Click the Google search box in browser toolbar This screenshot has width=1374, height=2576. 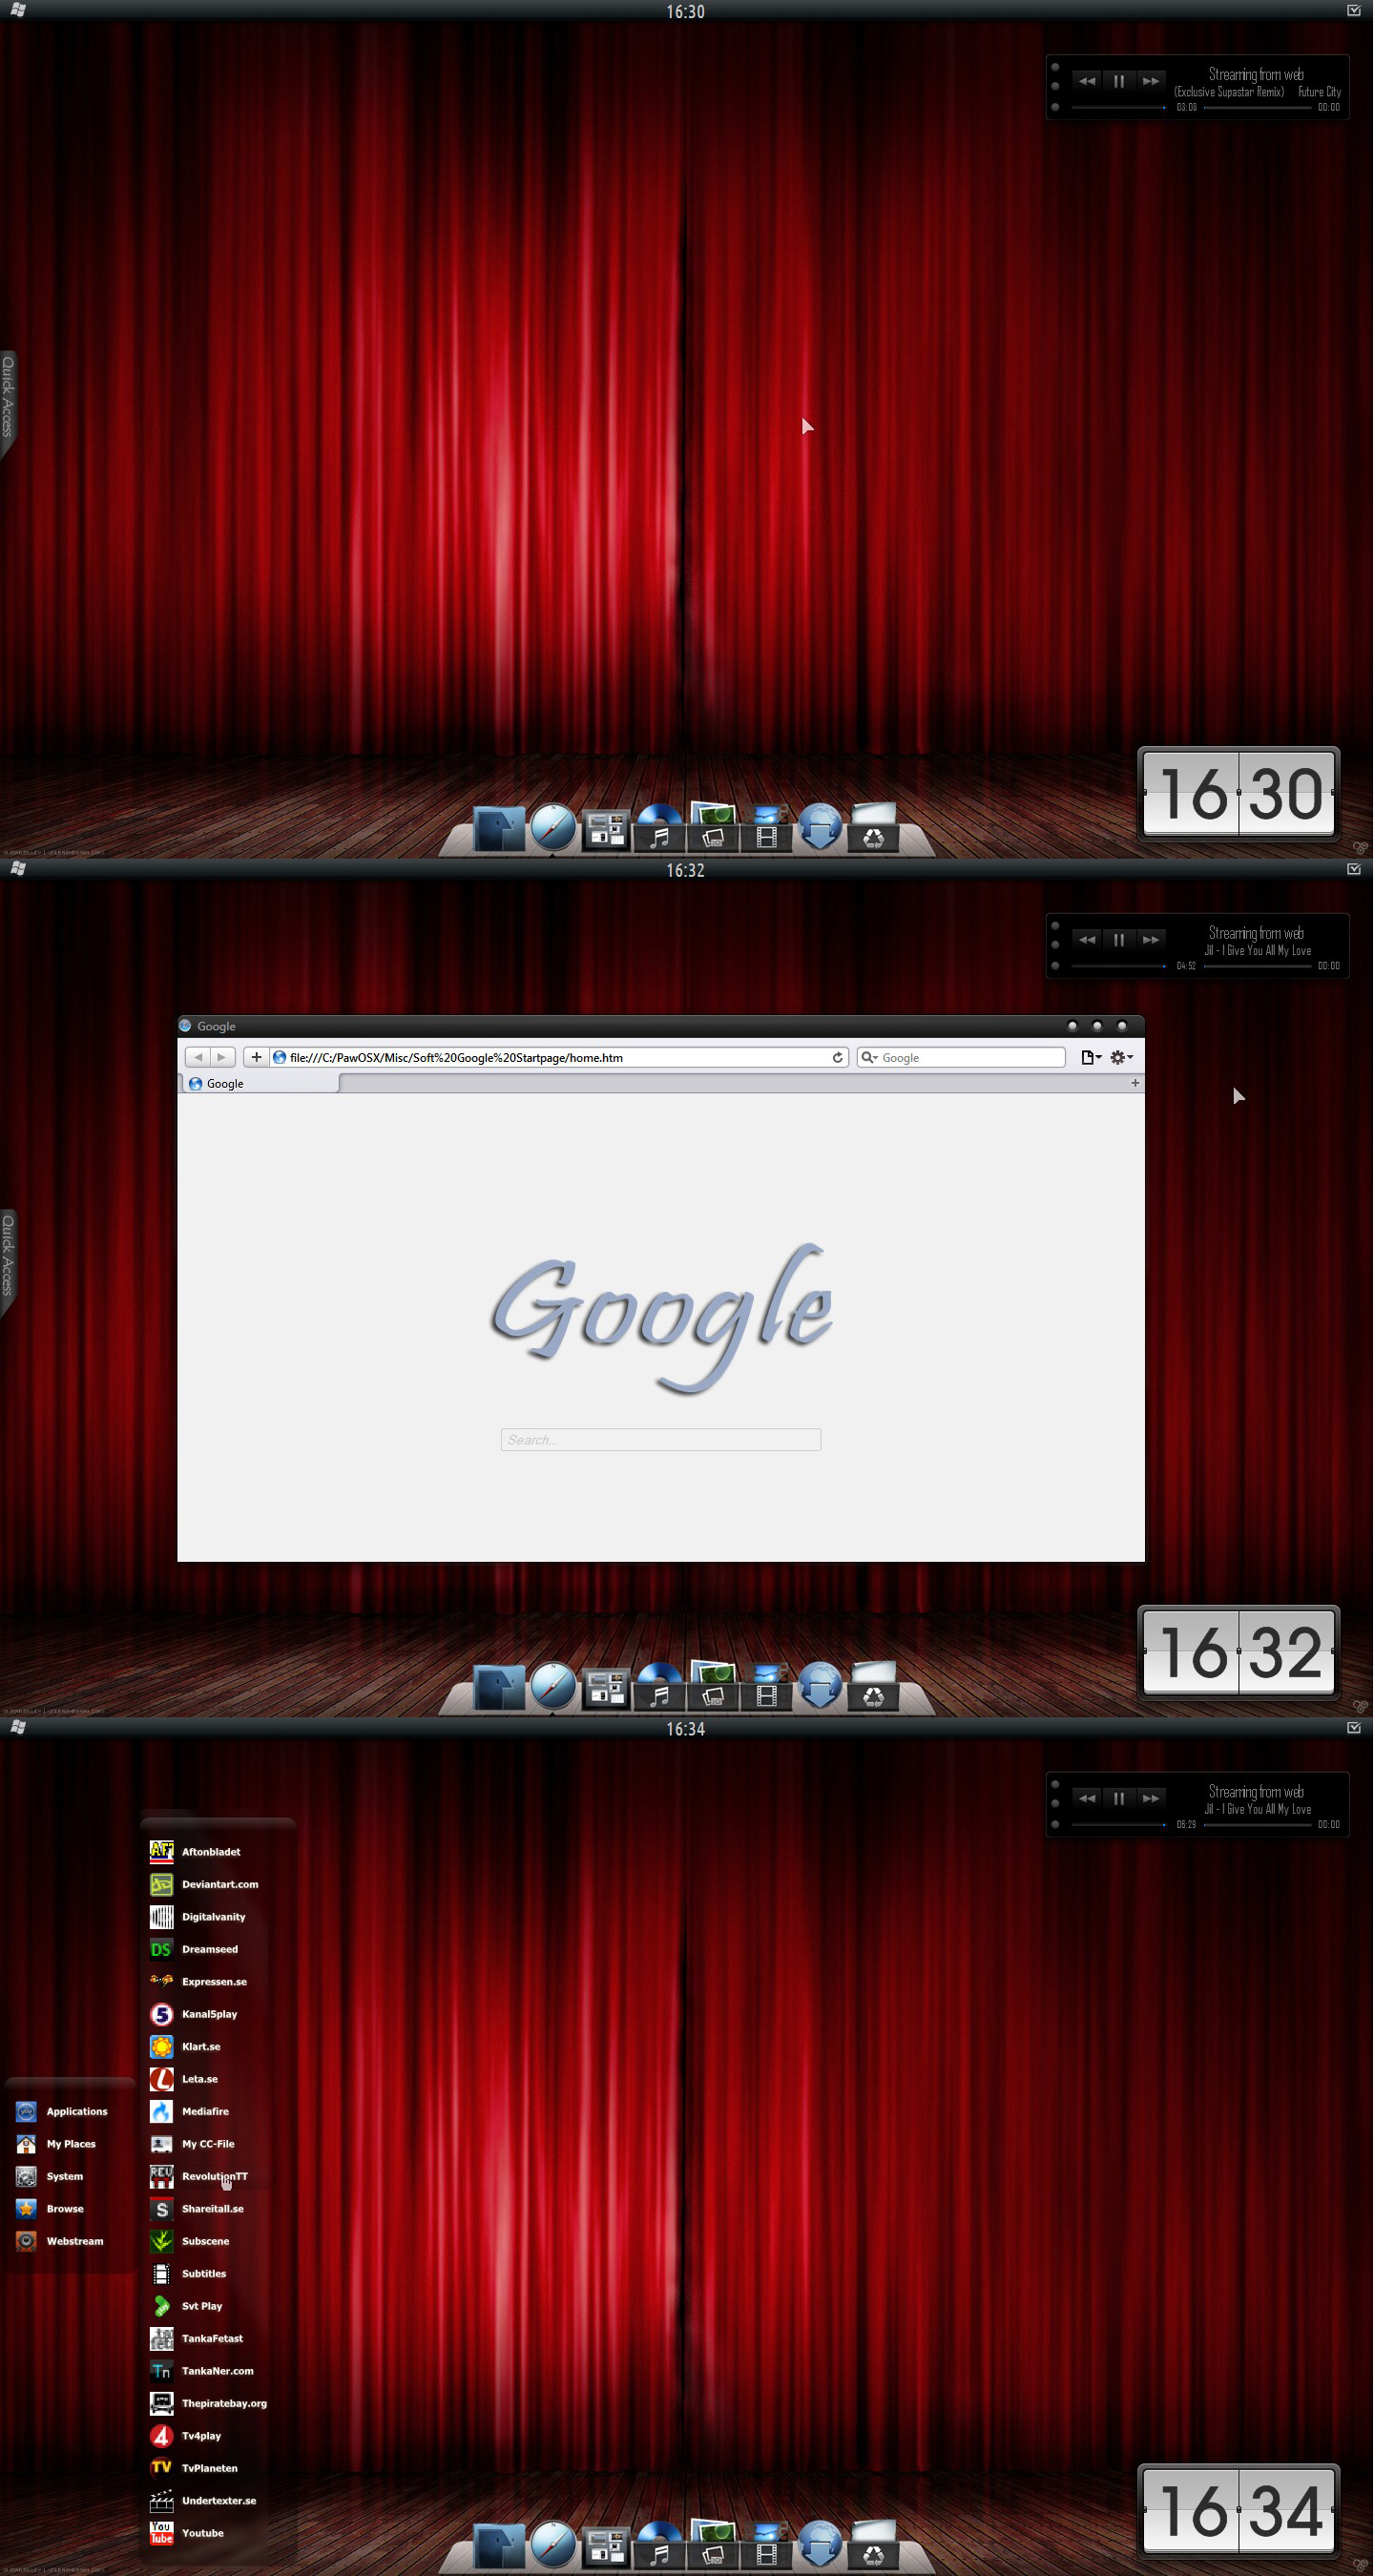click(x=961, y=1057)
